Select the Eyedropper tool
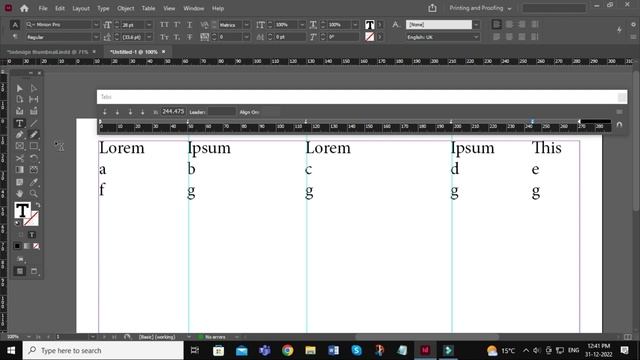Image resolution: width=640 pixels, height=360 pixels. 34,182
